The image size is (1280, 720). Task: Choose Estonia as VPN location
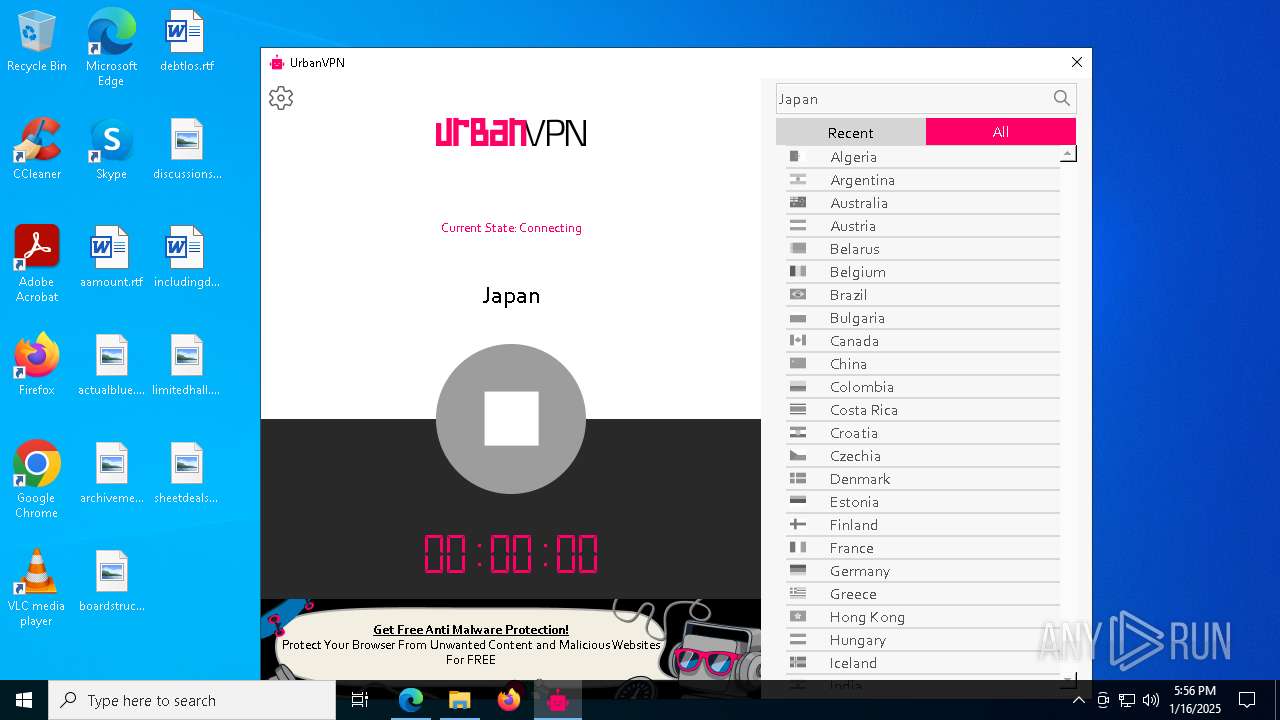[x=923, y=502]
